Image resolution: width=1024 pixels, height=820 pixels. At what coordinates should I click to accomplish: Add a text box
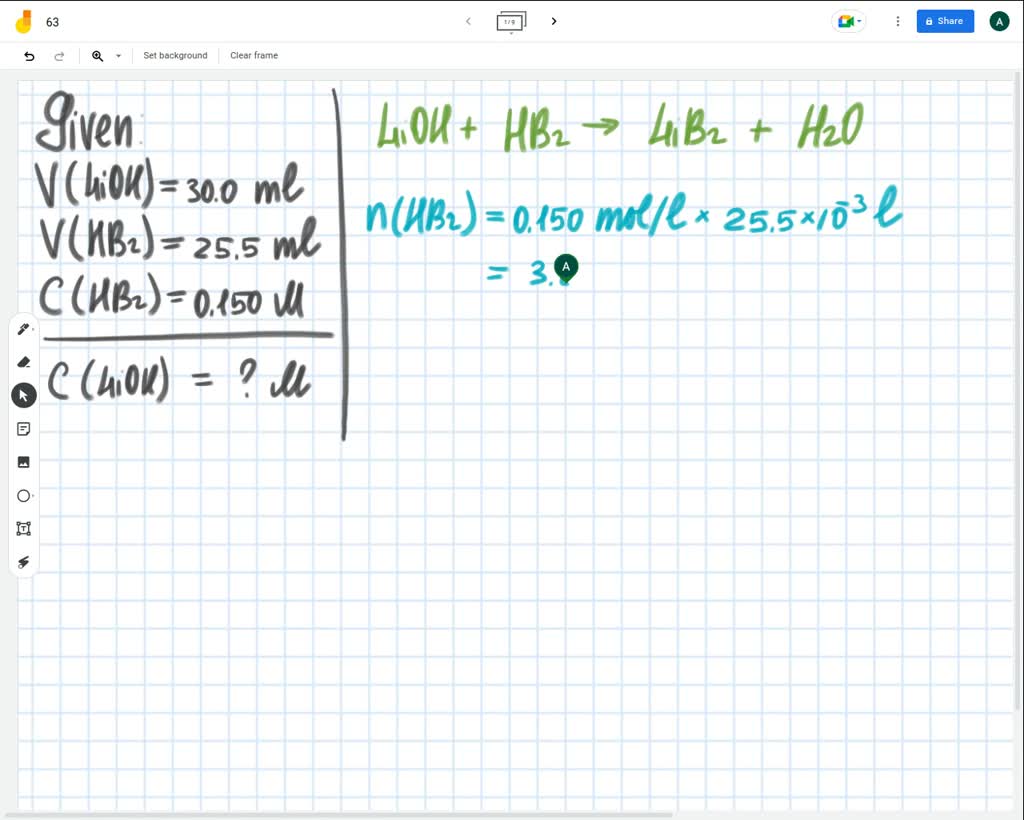pyautogui.click(x=23, y=528)
